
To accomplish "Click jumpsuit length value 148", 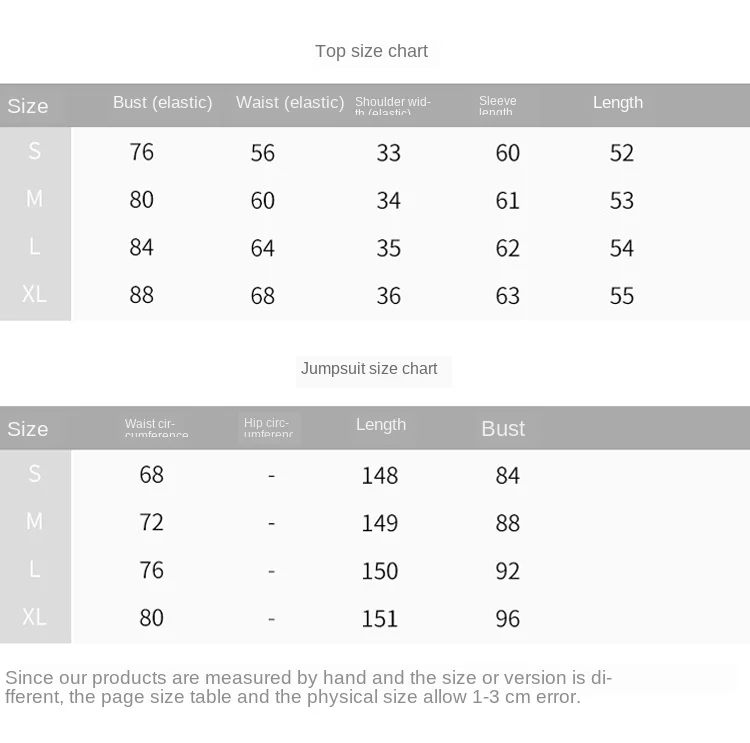I will tap(380, 476).
